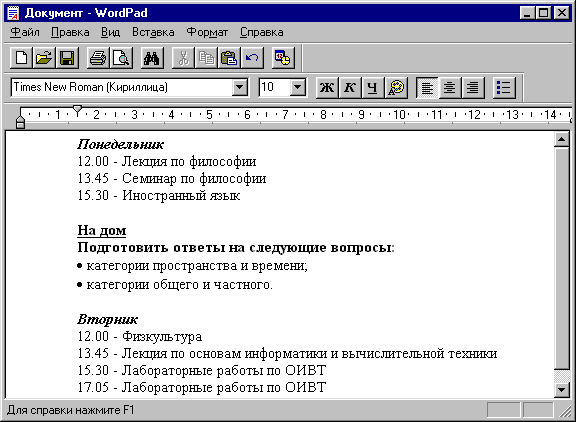The image size is (576, 422).
Task: Click scrollbar down arrow
Action: [x=561, y=390]
